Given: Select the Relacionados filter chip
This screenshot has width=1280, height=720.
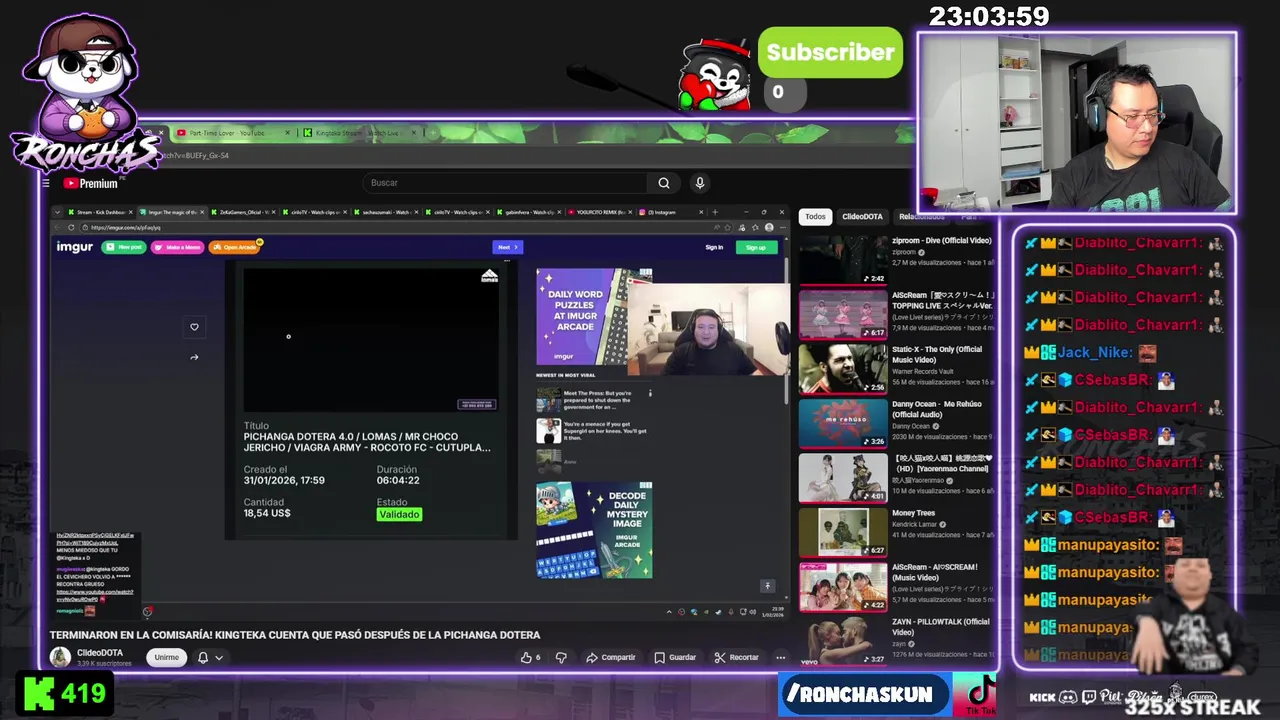Looking at the screenshot, I should (921, 216).
